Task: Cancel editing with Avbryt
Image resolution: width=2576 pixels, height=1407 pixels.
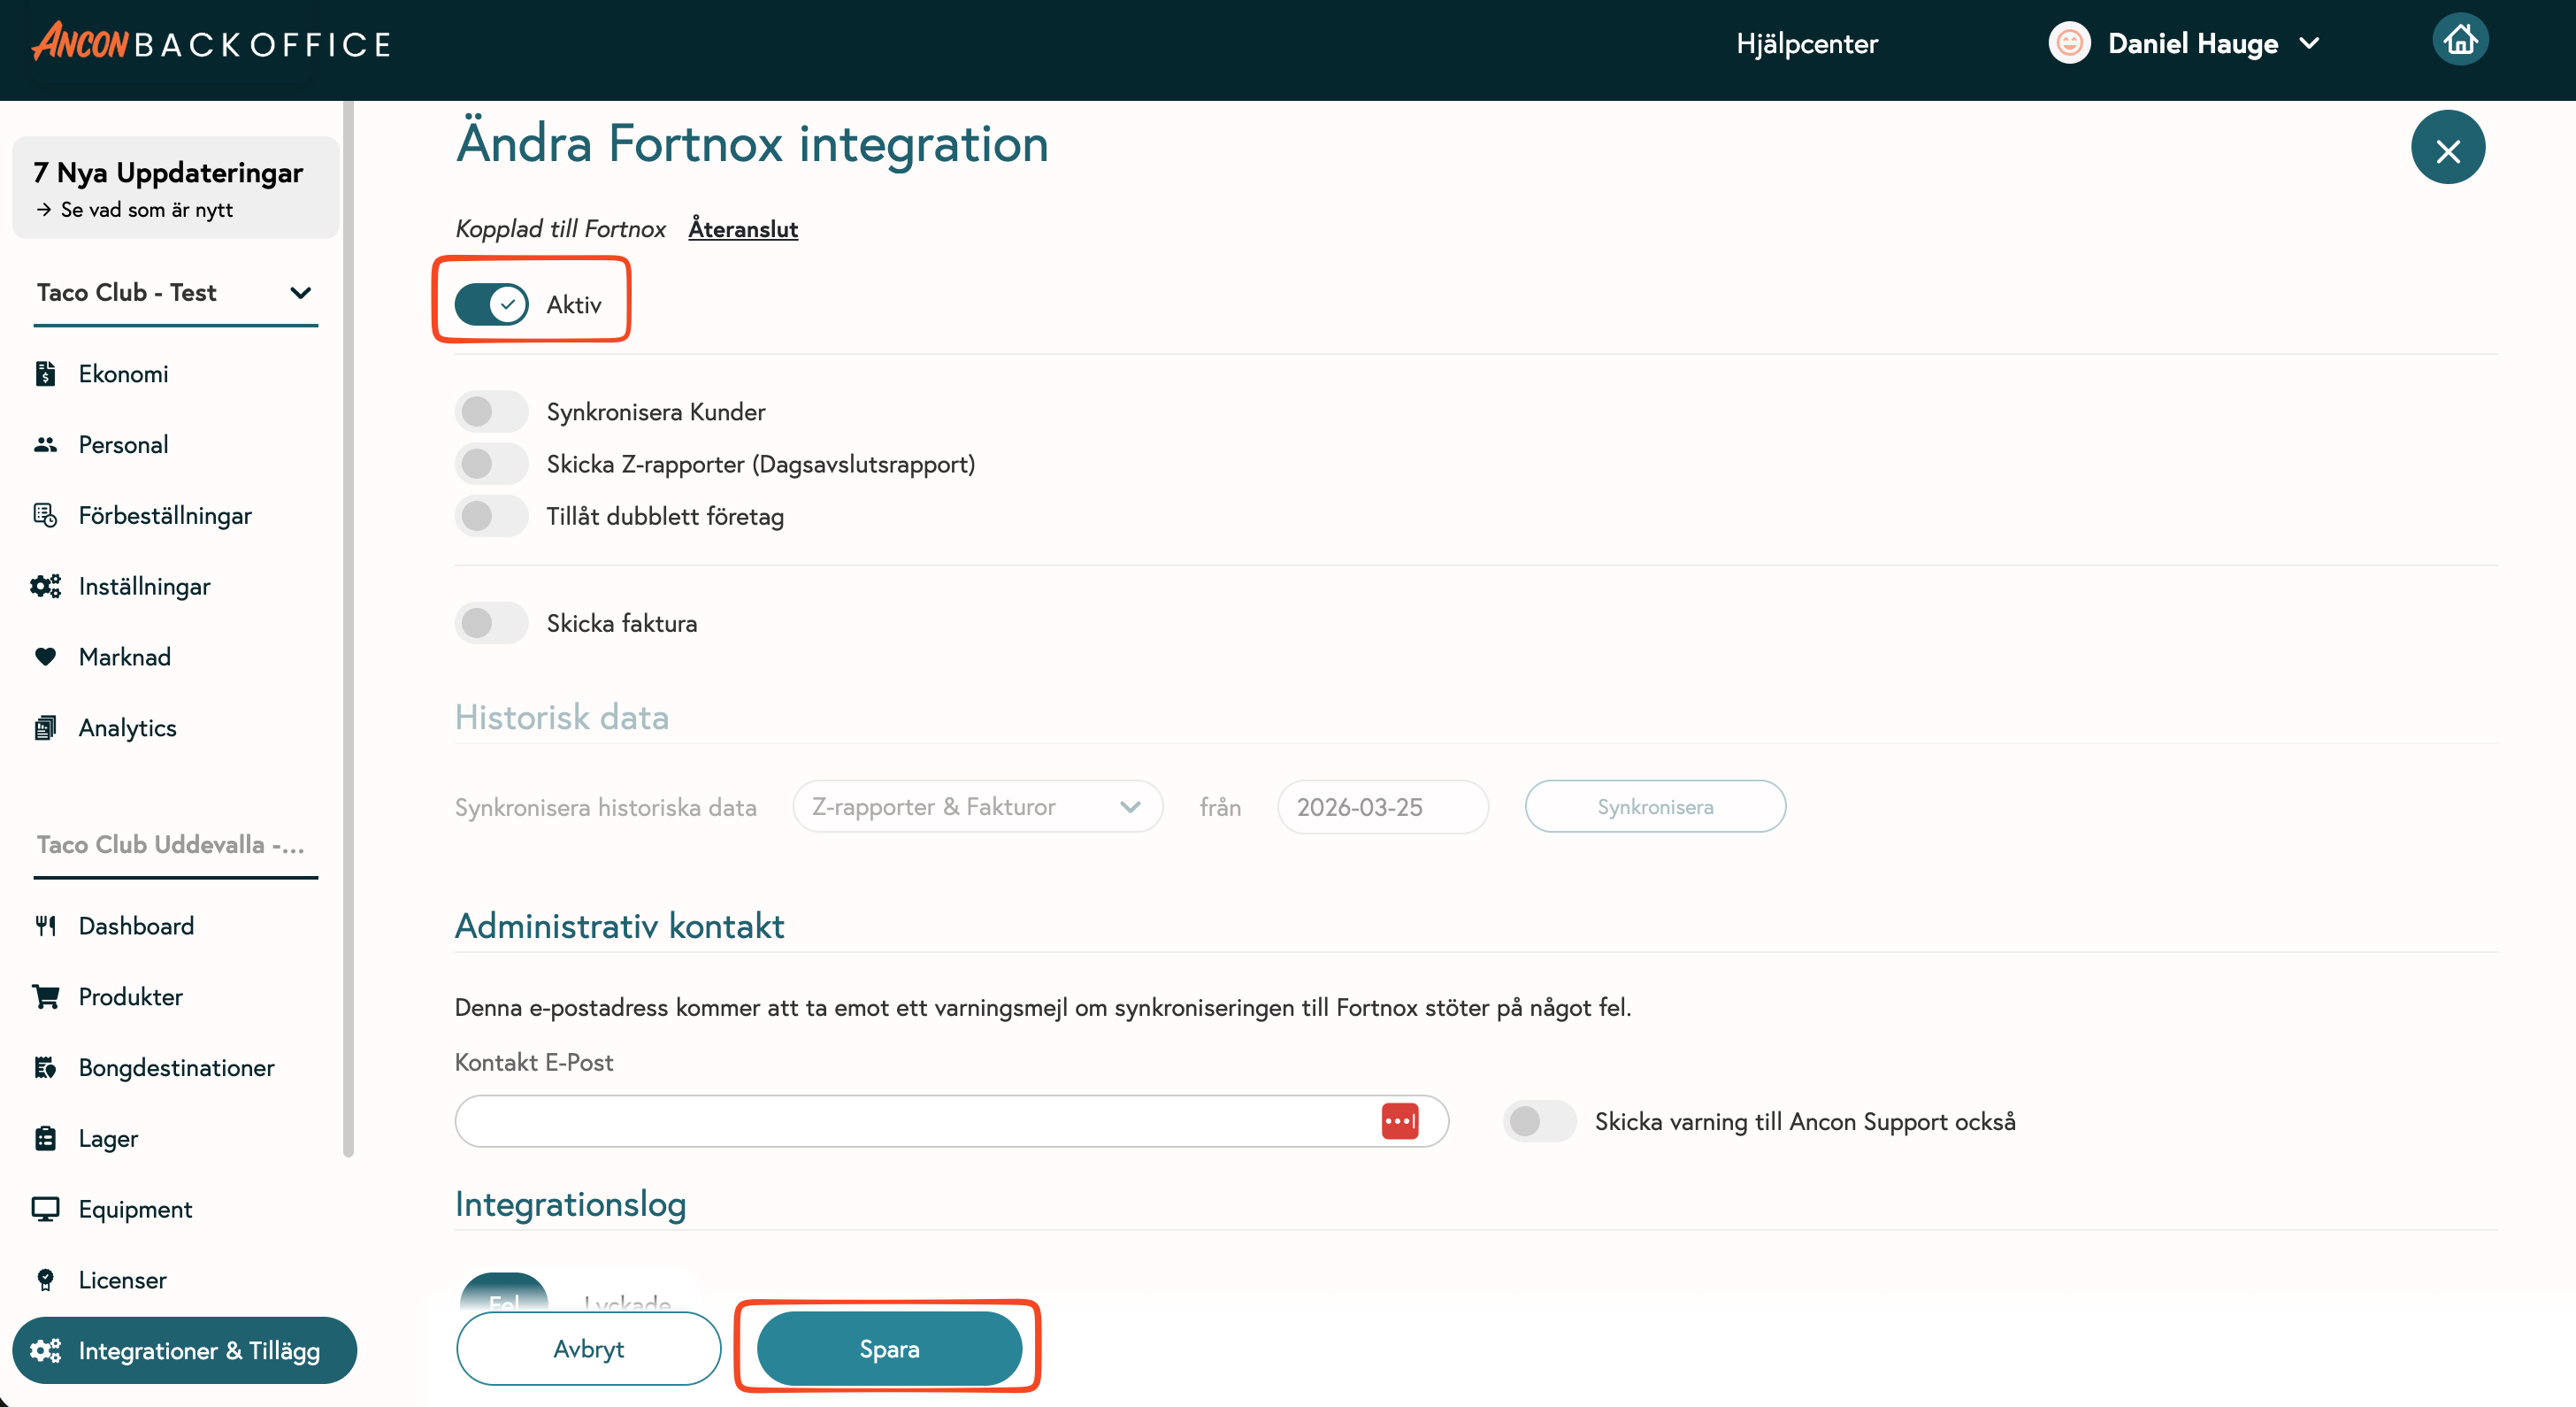Action: pos(588,1348)
